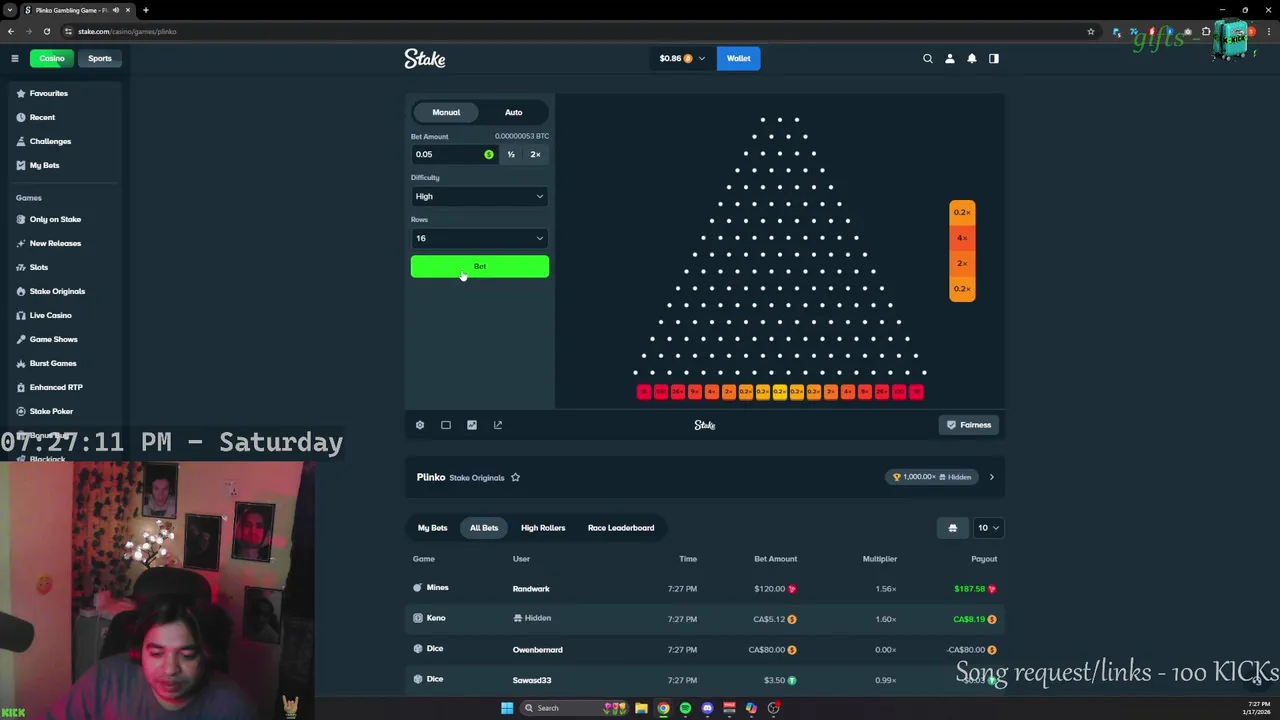This screenshot has height=720, width=1280.
Task: Open live stats chart icon
Action: [472, 425]
